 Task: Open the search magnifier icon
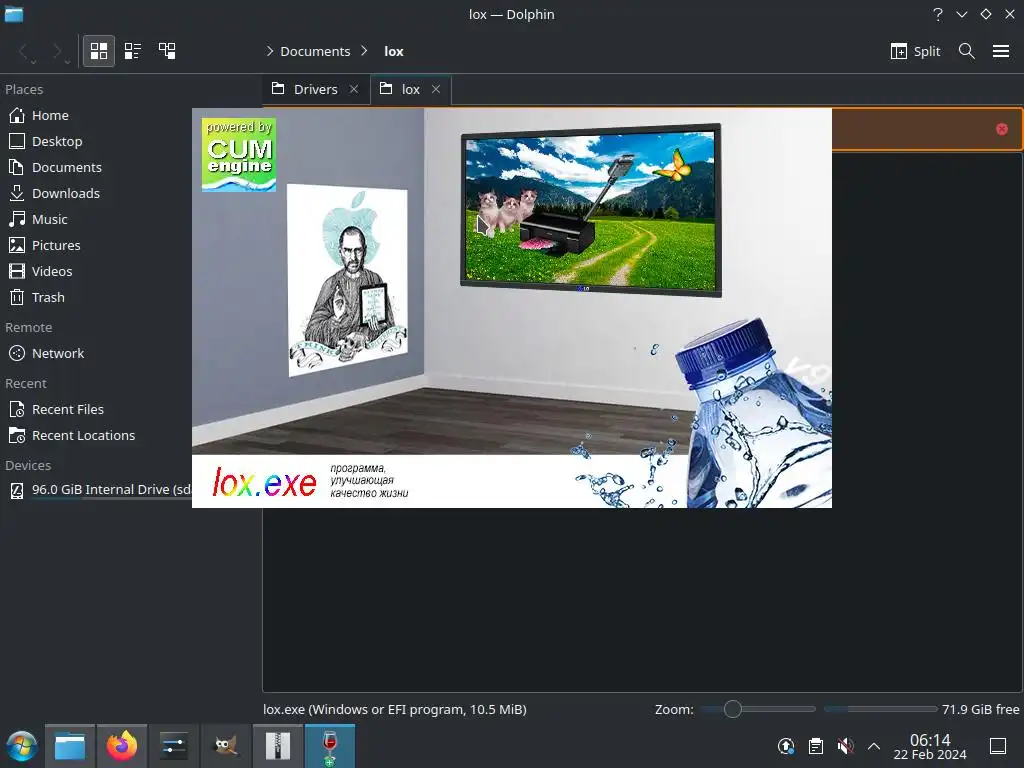pos(967,51)
